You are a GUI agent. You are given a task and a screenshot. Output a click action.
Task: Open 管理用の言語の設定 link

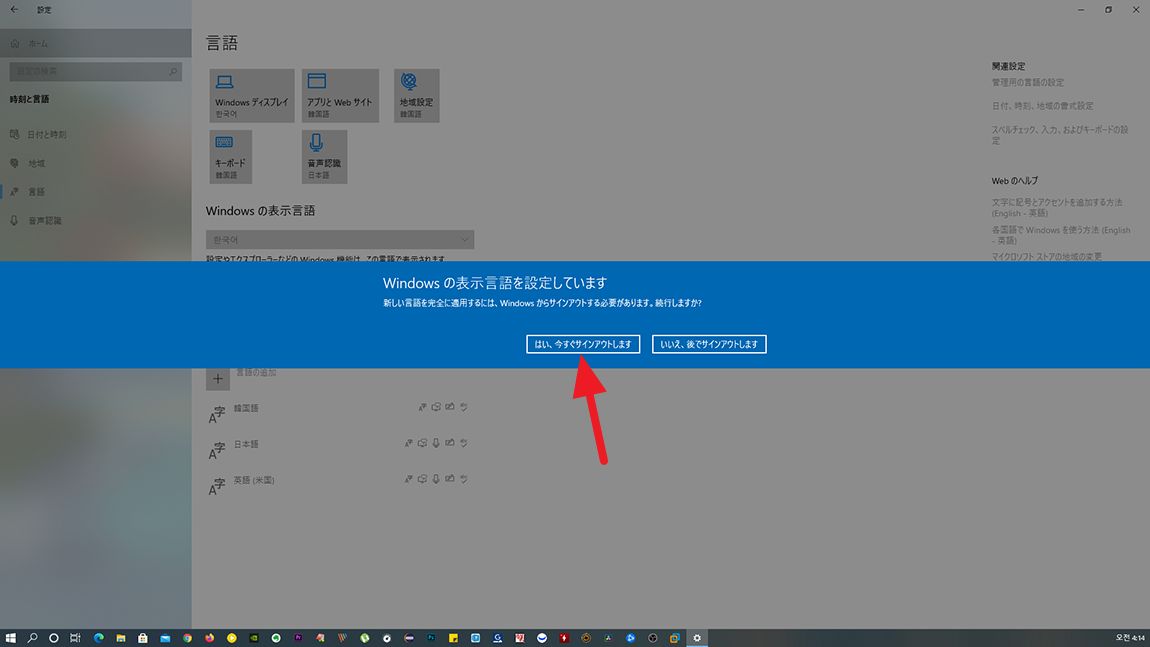[1028, 83]
